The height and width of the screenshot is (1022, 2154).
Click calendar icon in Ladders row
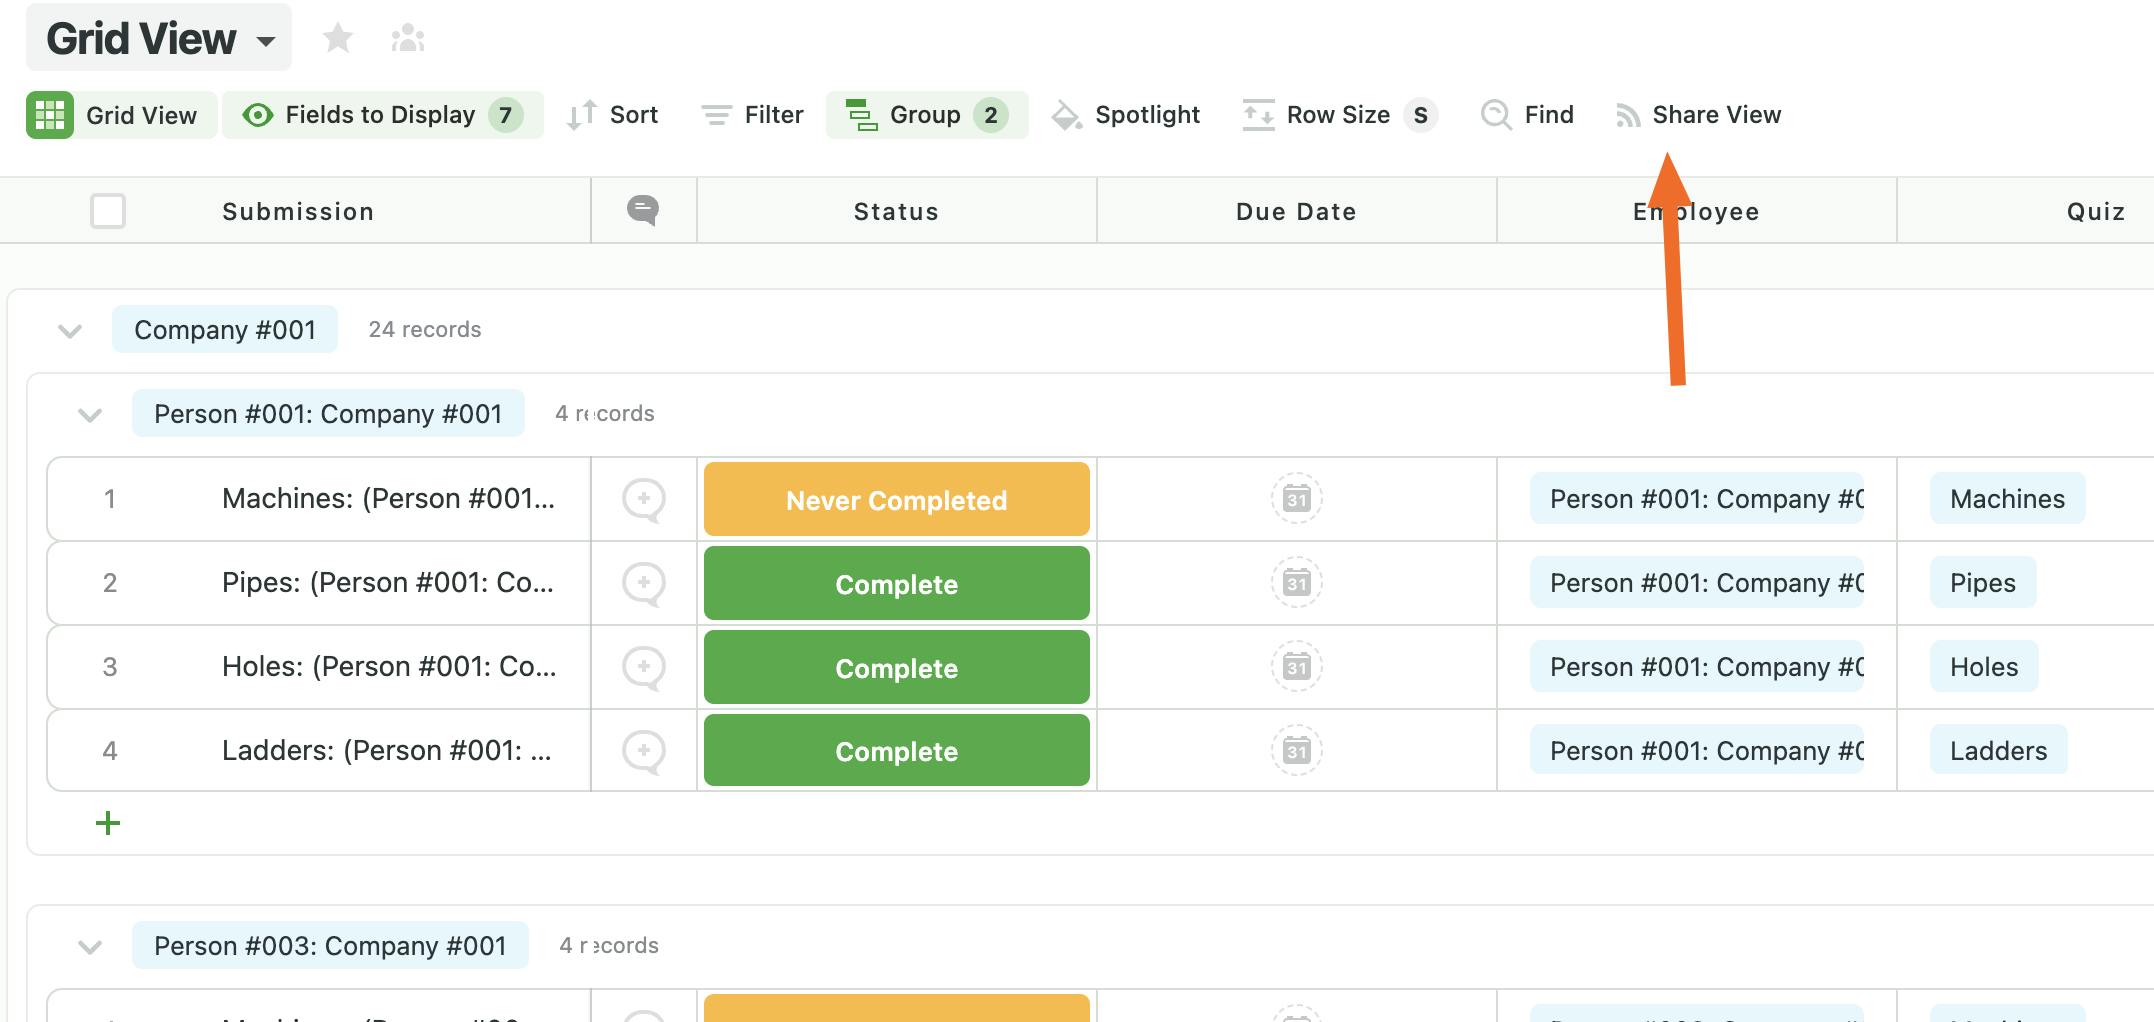[1296, 751]
